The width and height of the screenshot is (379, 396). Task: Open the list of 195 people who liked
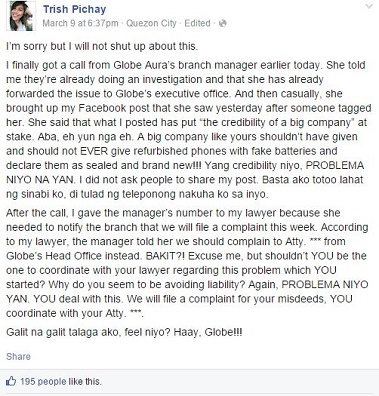click(43, 381)
